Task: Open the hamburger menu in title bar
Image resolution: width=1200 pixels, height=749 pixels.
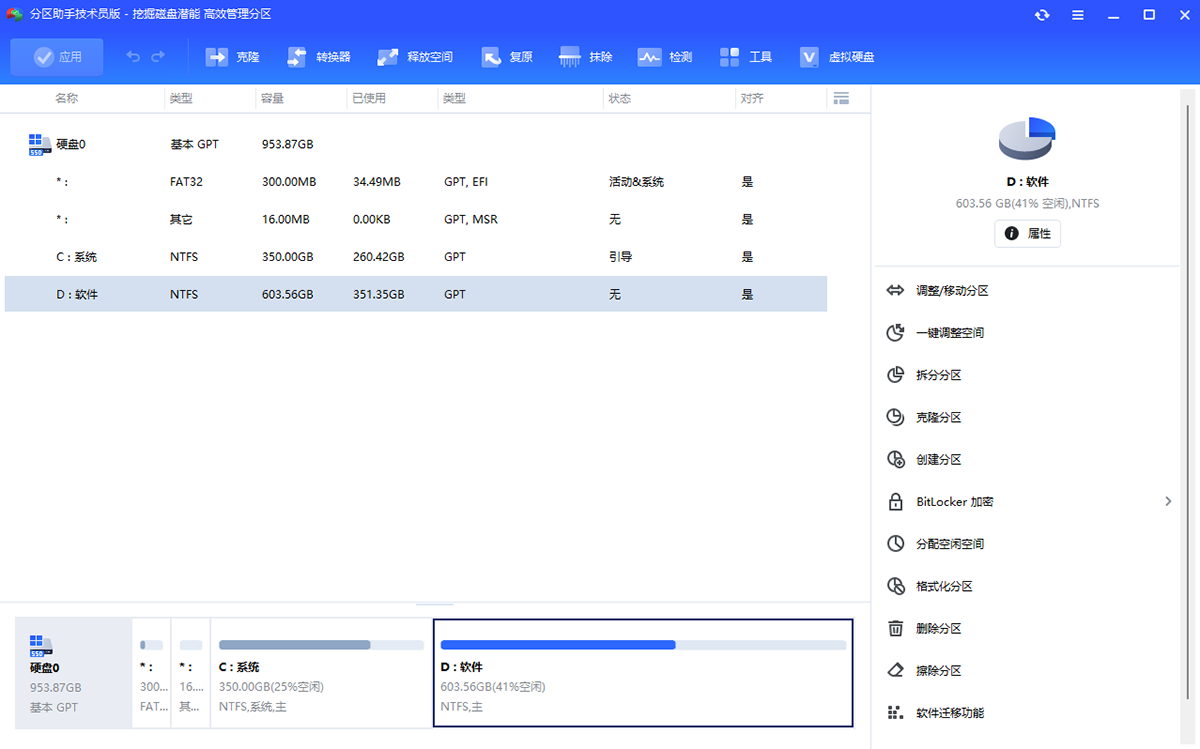Action: pyautogui.click(x=1078, y=15)
